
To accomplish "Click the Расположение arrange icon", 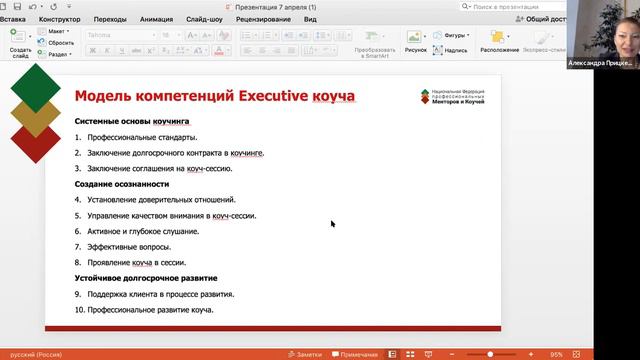I will pos(498,37).
